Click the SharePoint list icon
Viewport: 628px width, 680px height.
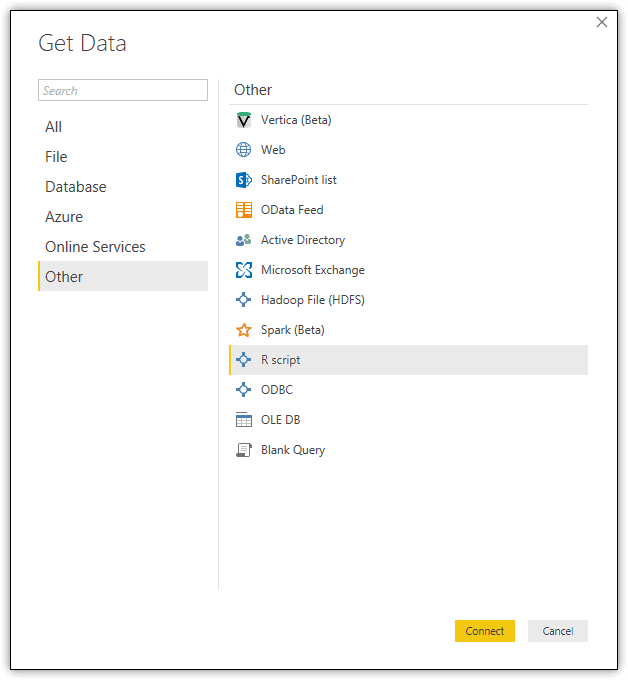pyautogui.click(x=243, y=180)
